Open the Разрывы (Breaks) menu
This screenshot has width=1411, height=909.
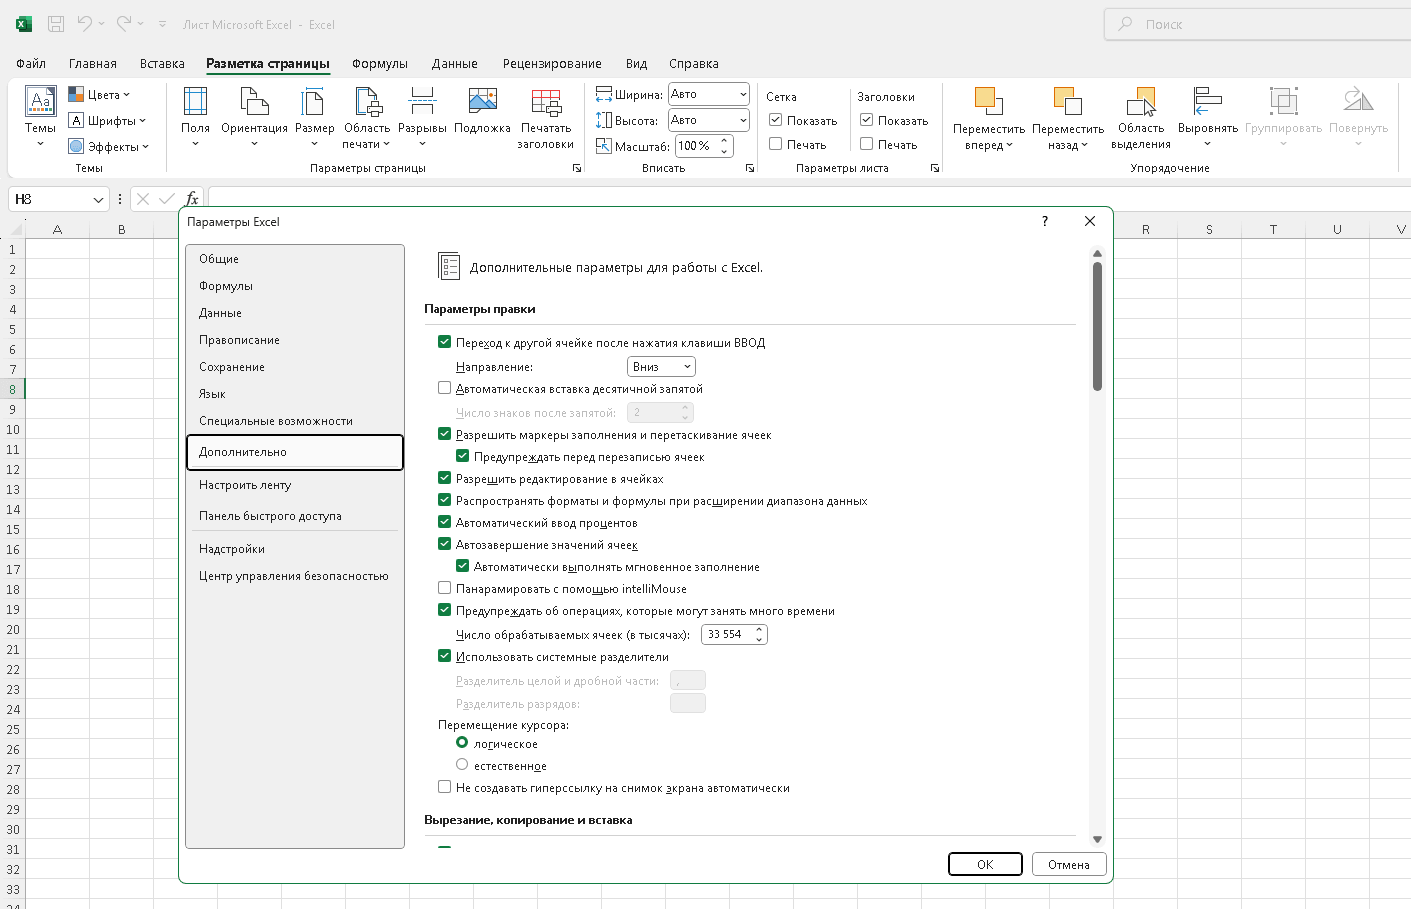point(422,117)
